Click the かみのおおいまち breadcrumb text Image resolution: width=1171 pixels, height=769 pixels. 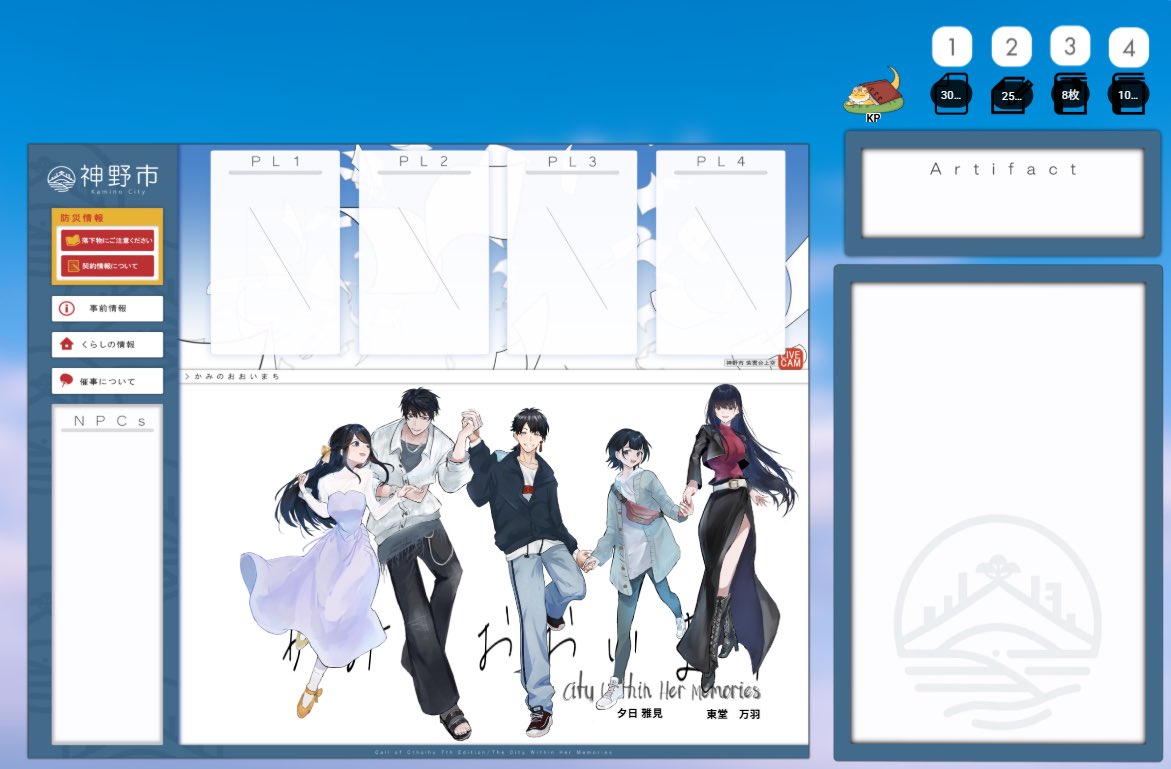click(x=236, y=377)
